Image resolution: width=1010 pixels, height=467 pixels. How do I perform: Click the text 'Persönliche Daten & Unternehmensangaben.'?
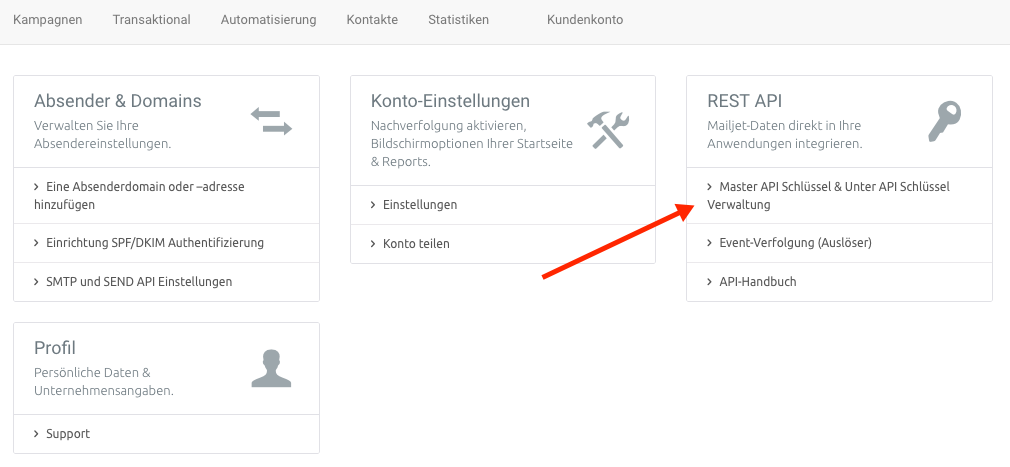pos(104,381)
